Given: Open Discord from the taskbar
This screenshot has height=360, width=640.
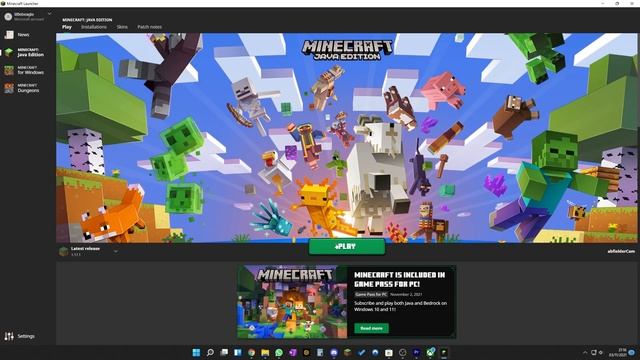Looking at the screenshot, I should click(334, 352).
